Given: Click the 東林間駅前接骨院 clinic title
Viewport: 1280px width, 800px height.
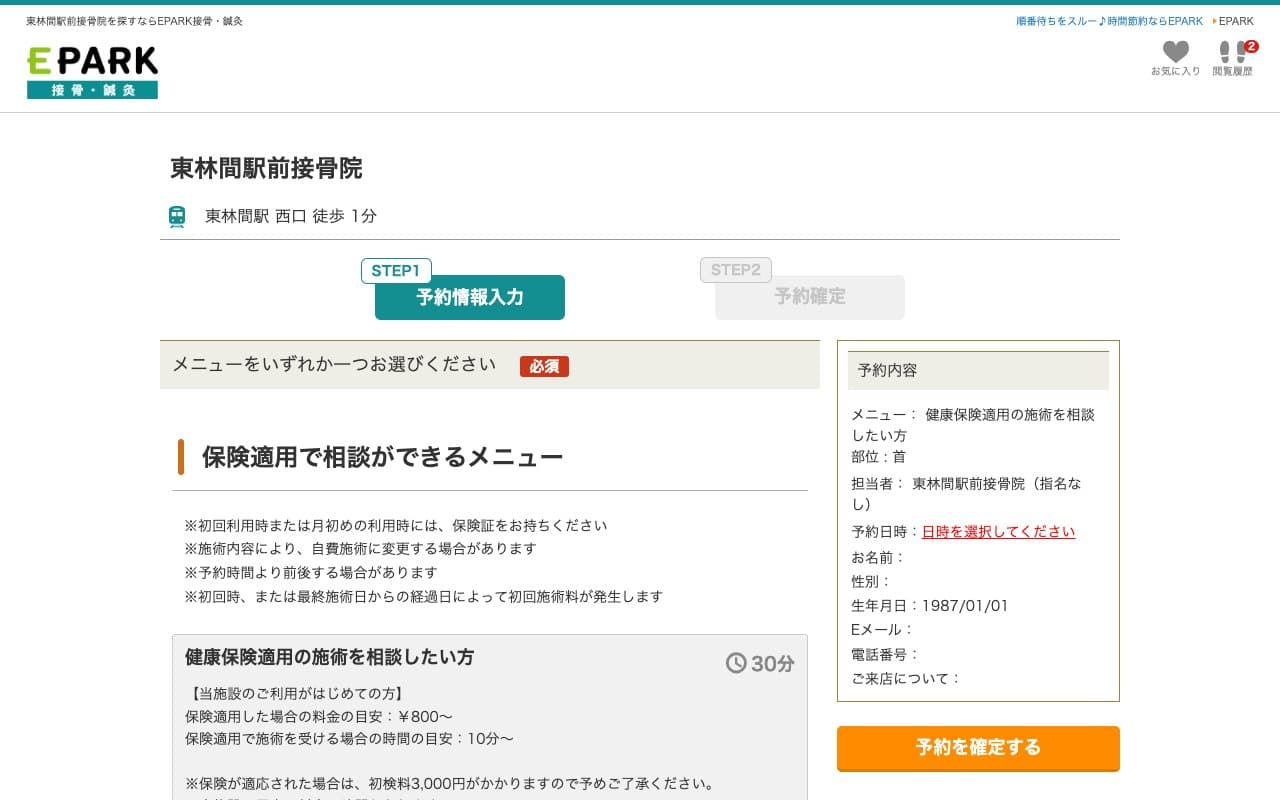Looking at the screenshot, I should point(266,168).
